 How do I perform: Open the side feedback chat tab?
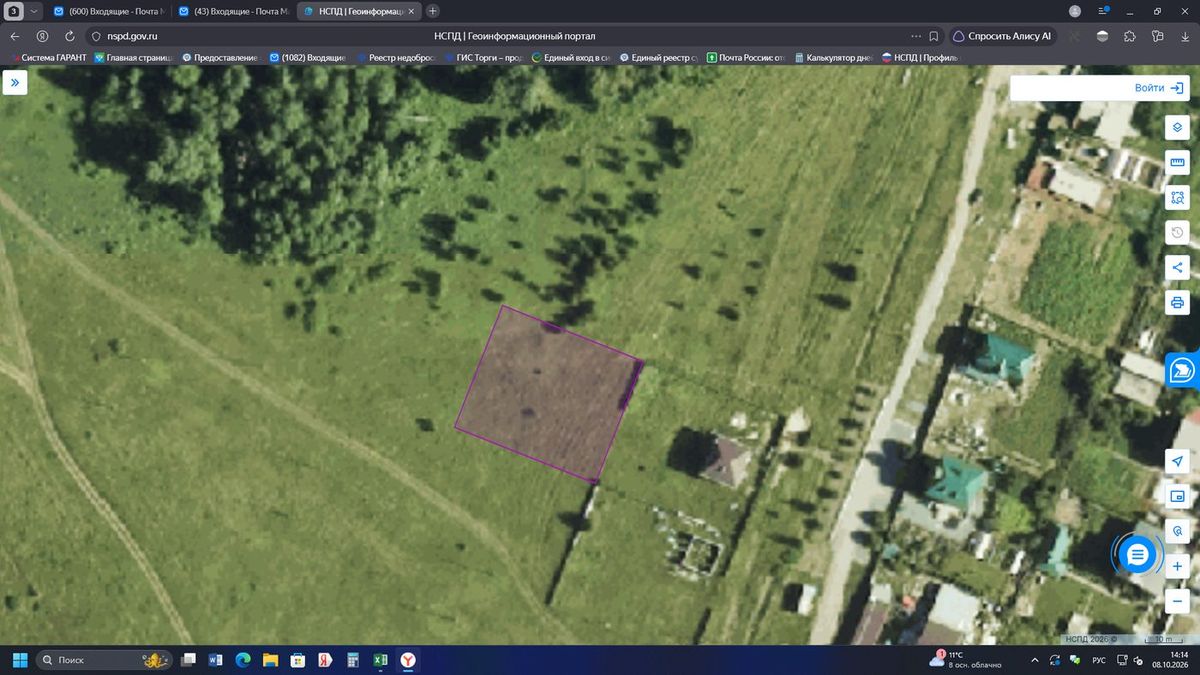pyautogui.click(x=1183, y=370)
